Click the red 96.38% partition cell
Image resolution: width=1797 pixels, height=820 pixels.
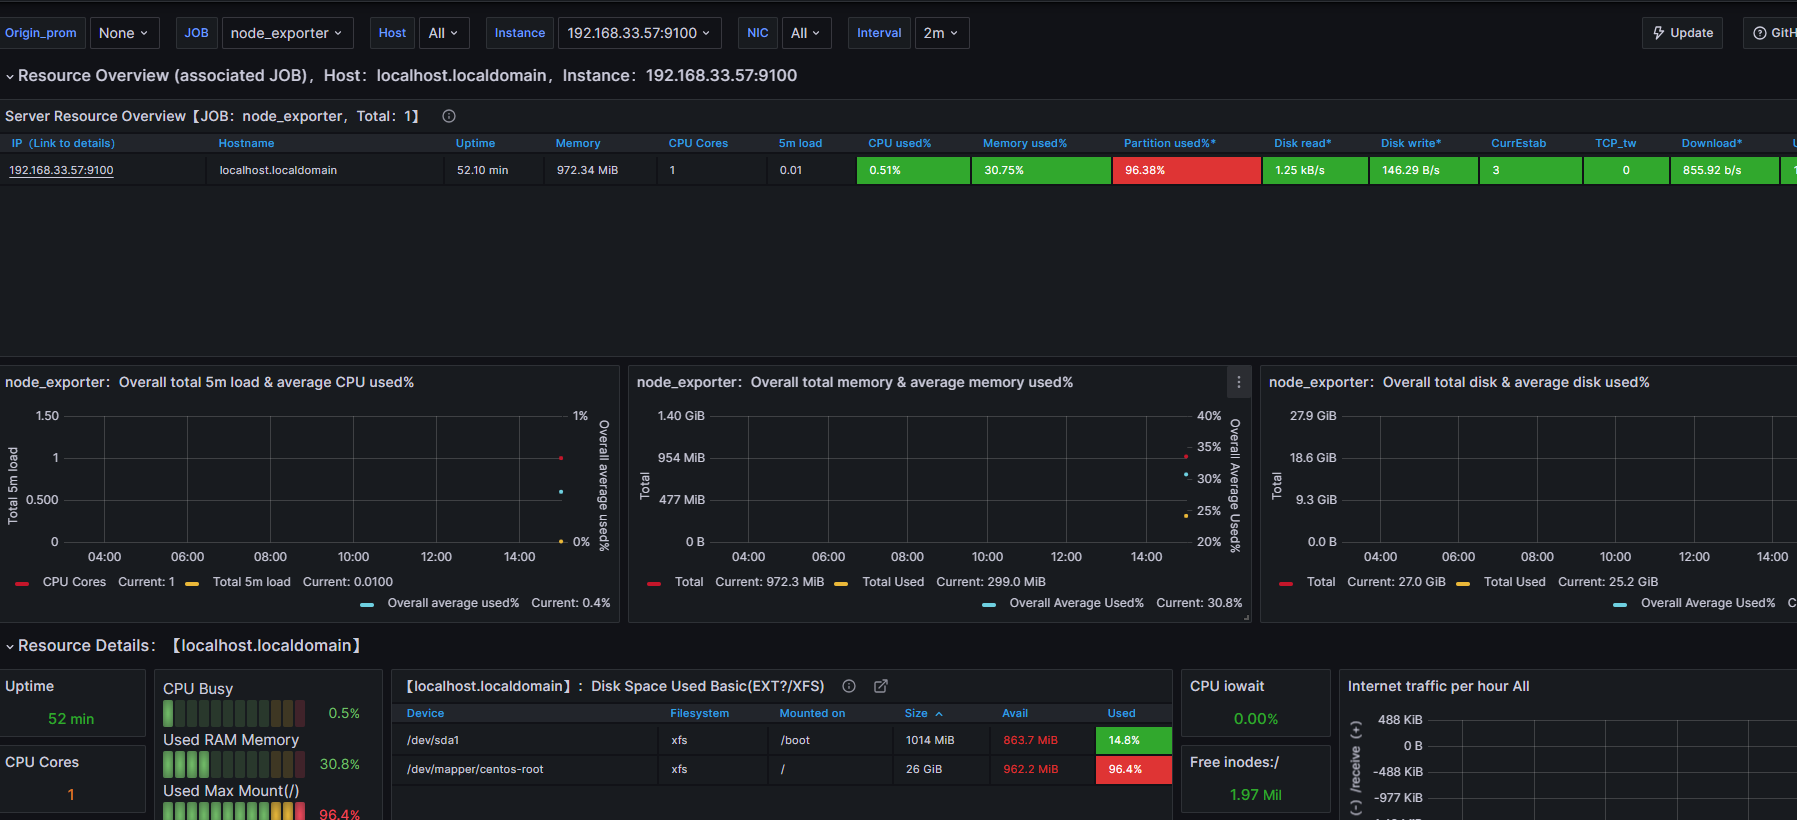pyautogui.click(x=1187, y=170)
